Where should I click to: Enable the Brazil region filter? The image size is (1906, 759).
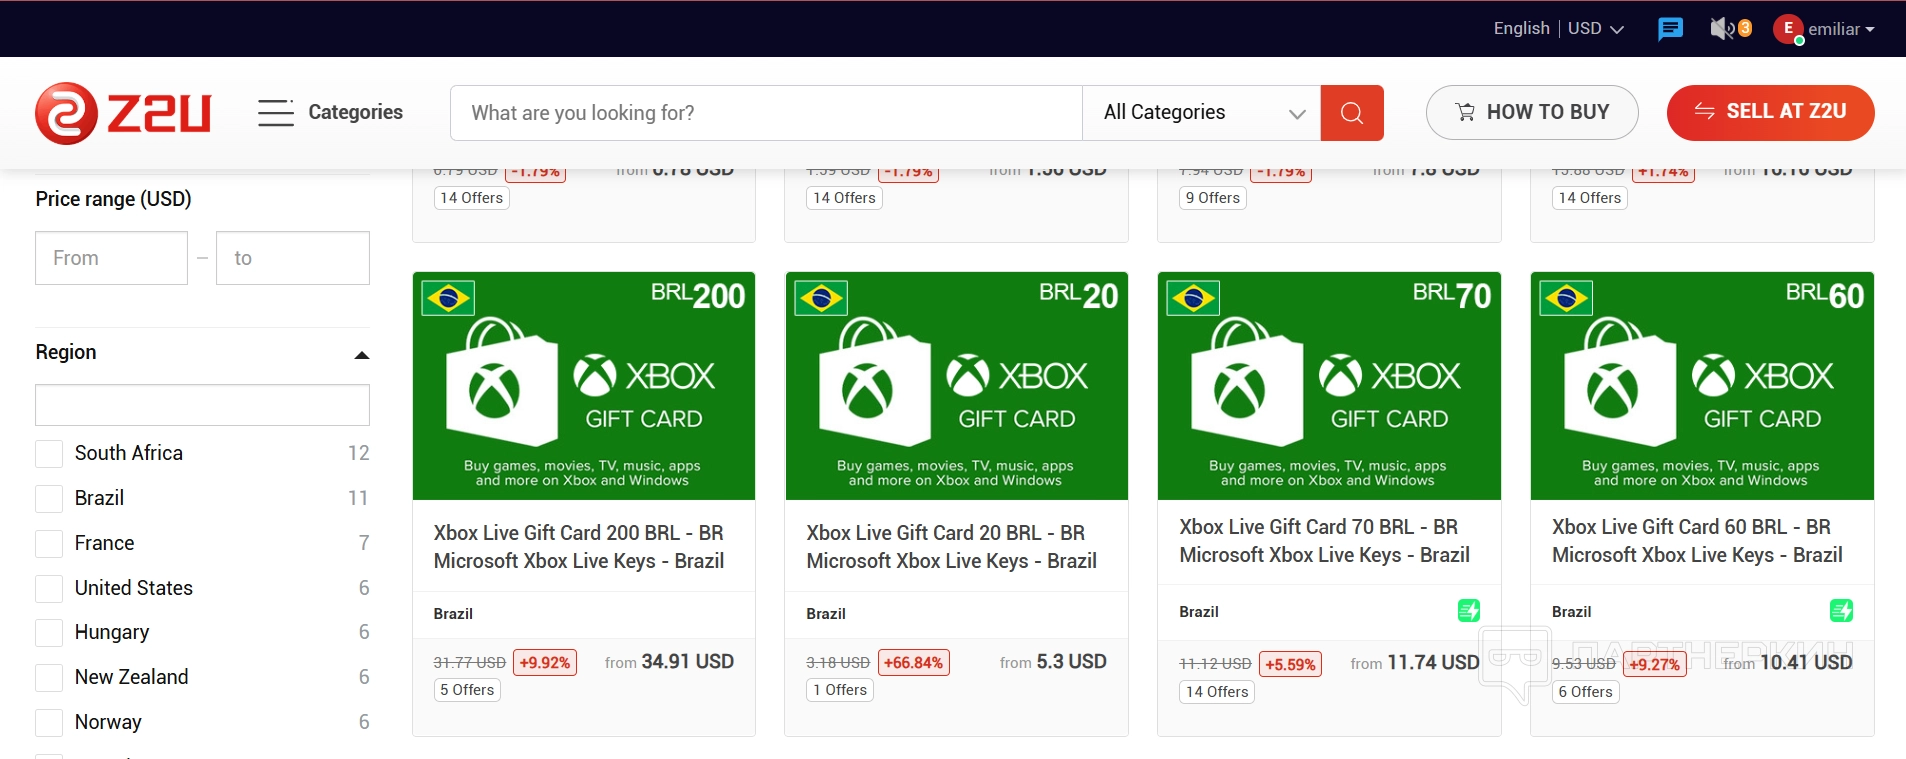tap(49, 499)
